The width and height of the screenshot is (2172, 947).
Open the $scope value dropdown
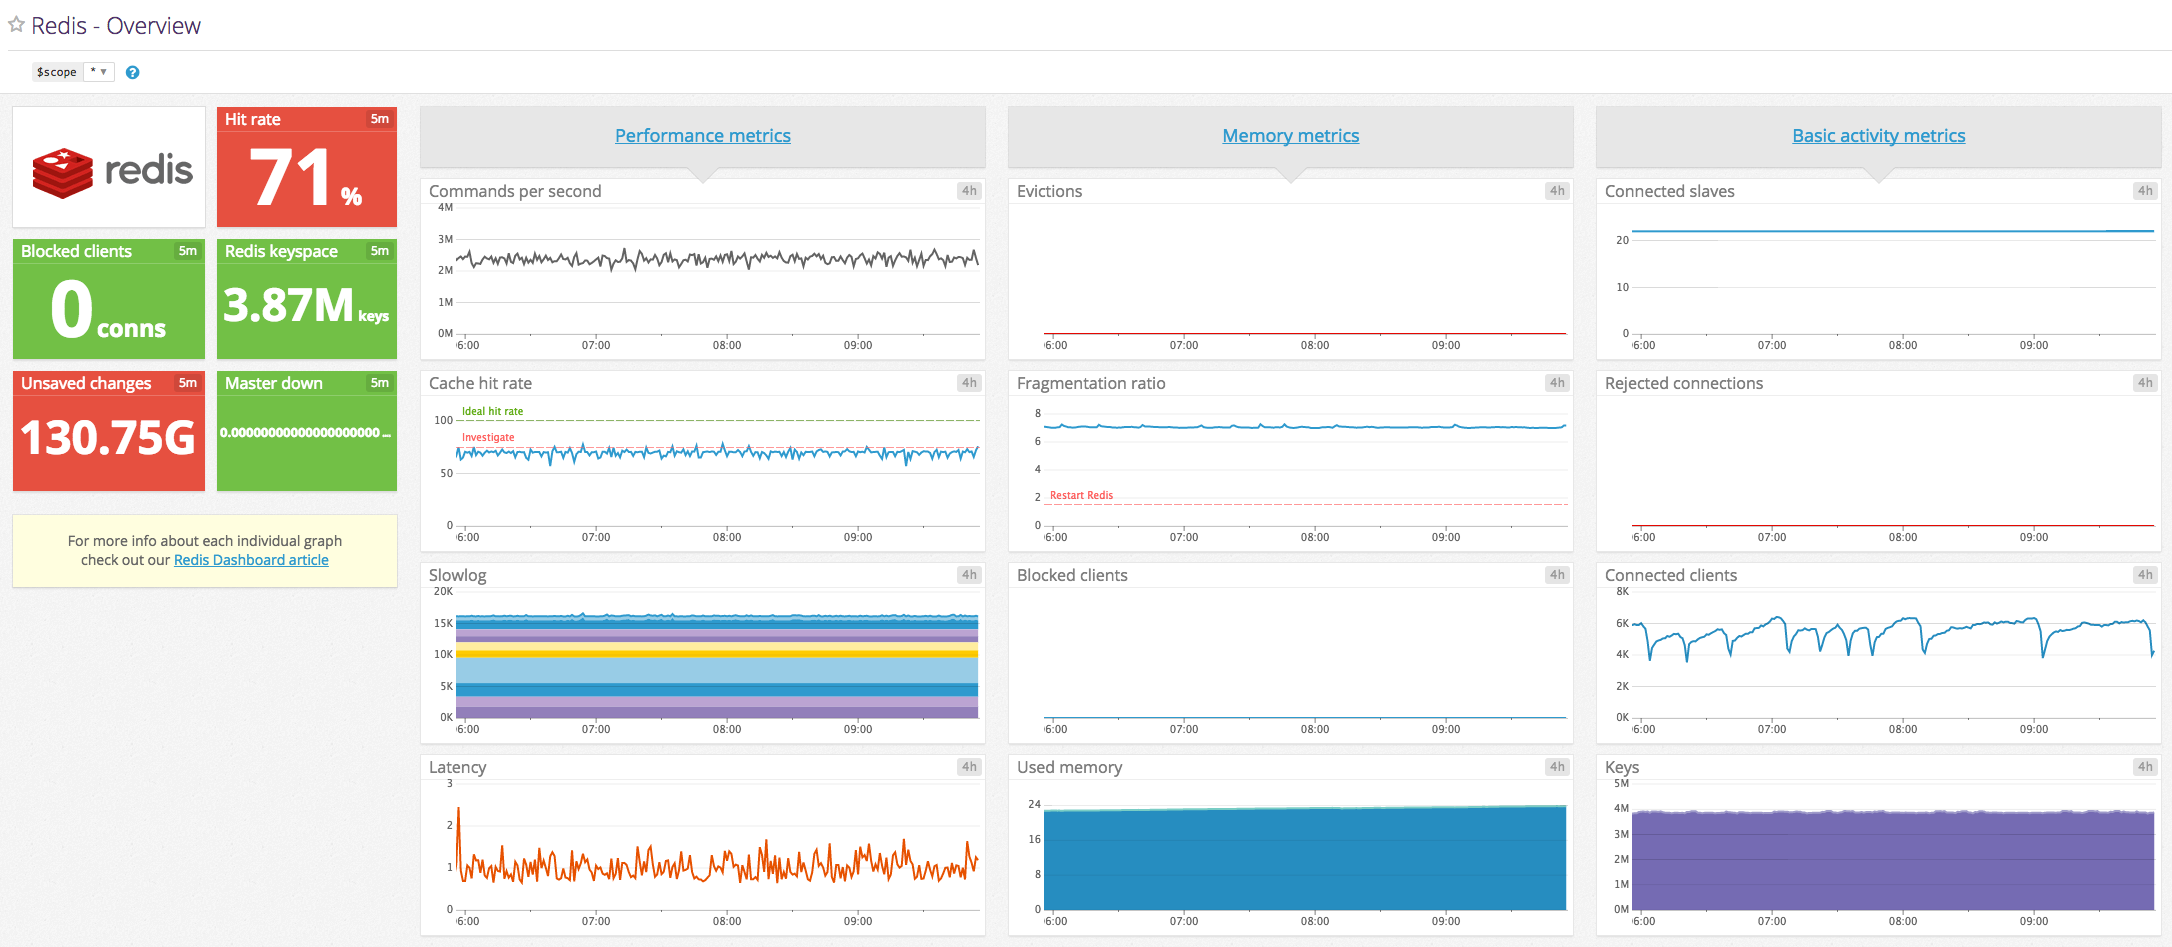(x=97, y=71)
